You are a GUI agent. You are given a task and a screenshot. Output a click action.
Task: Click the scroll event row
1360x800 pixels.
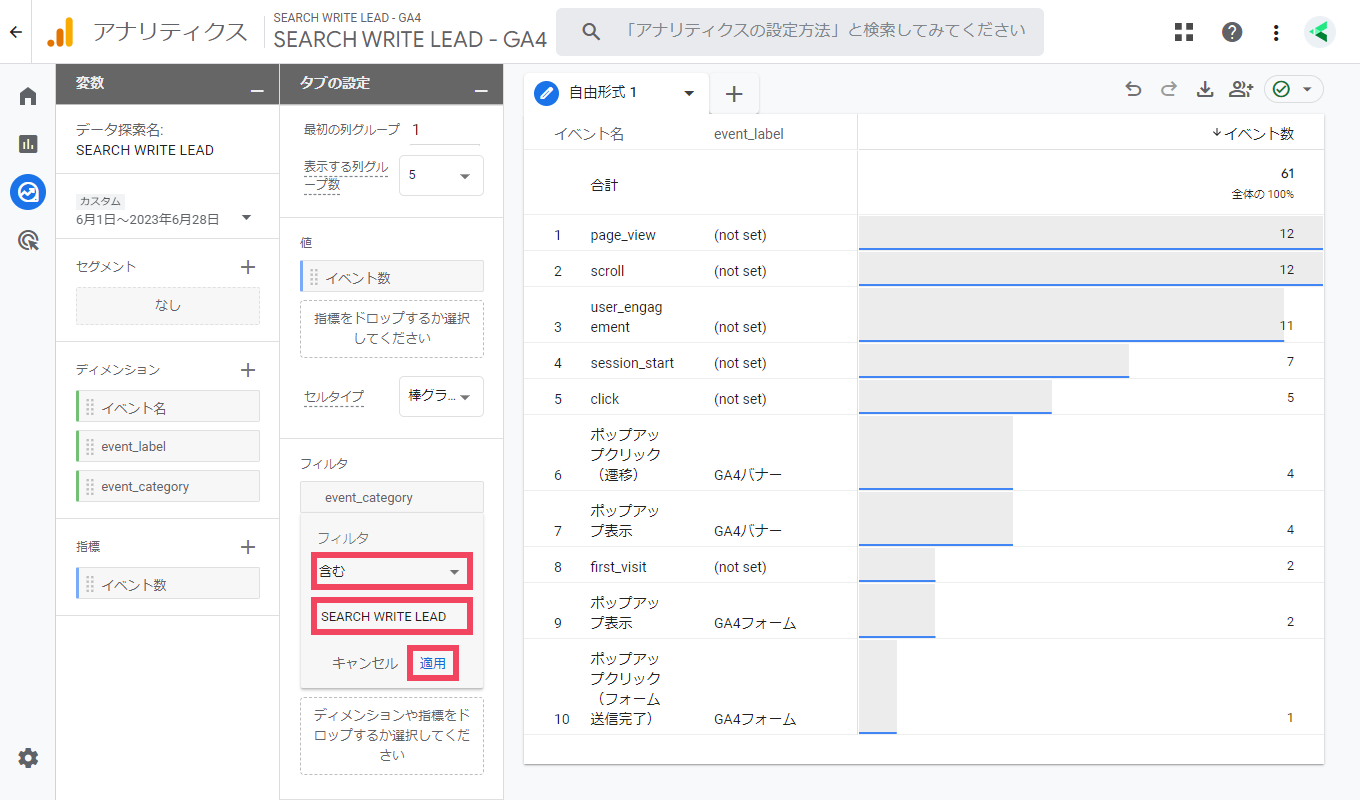(923, 270)
